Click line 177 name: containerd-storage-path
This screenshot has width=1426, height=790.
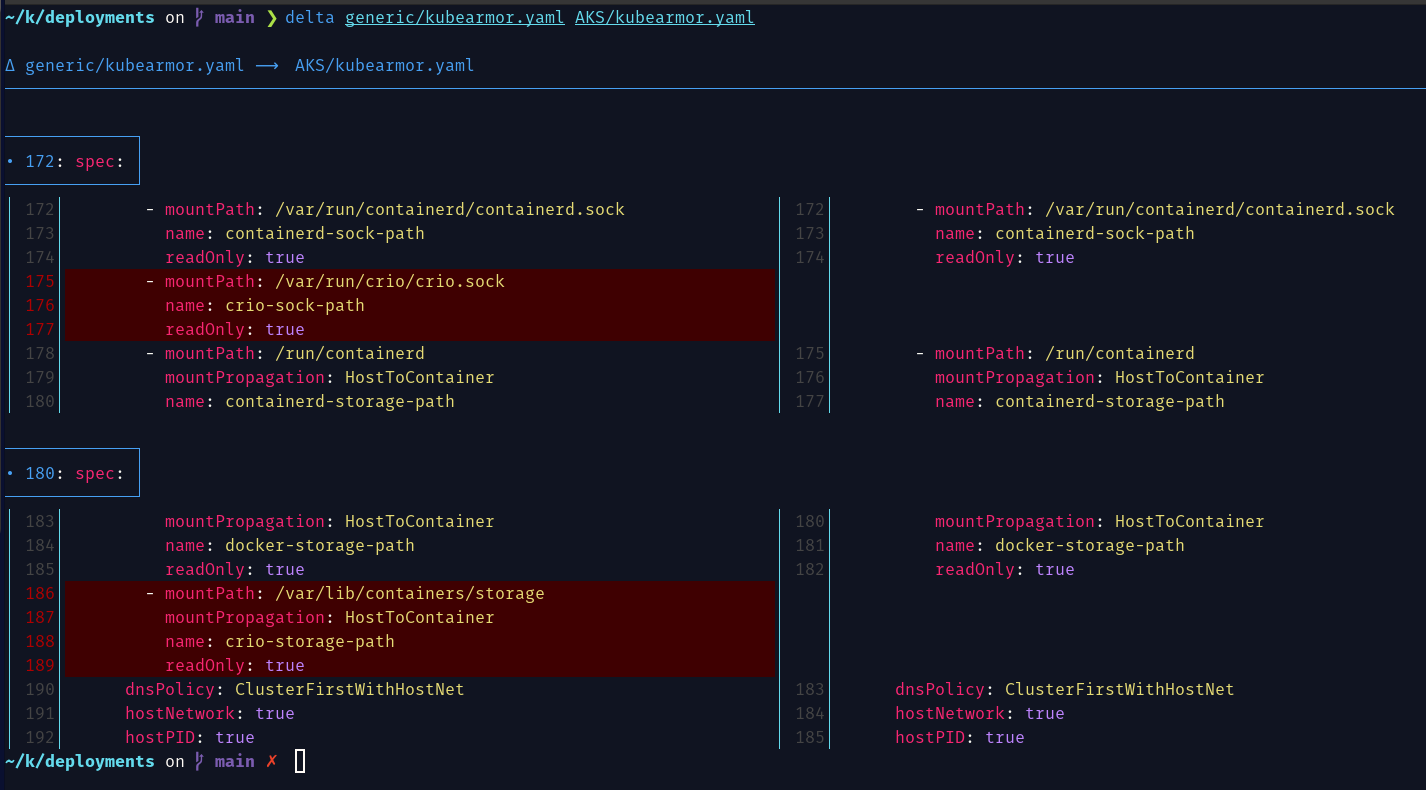point(1080,402)
